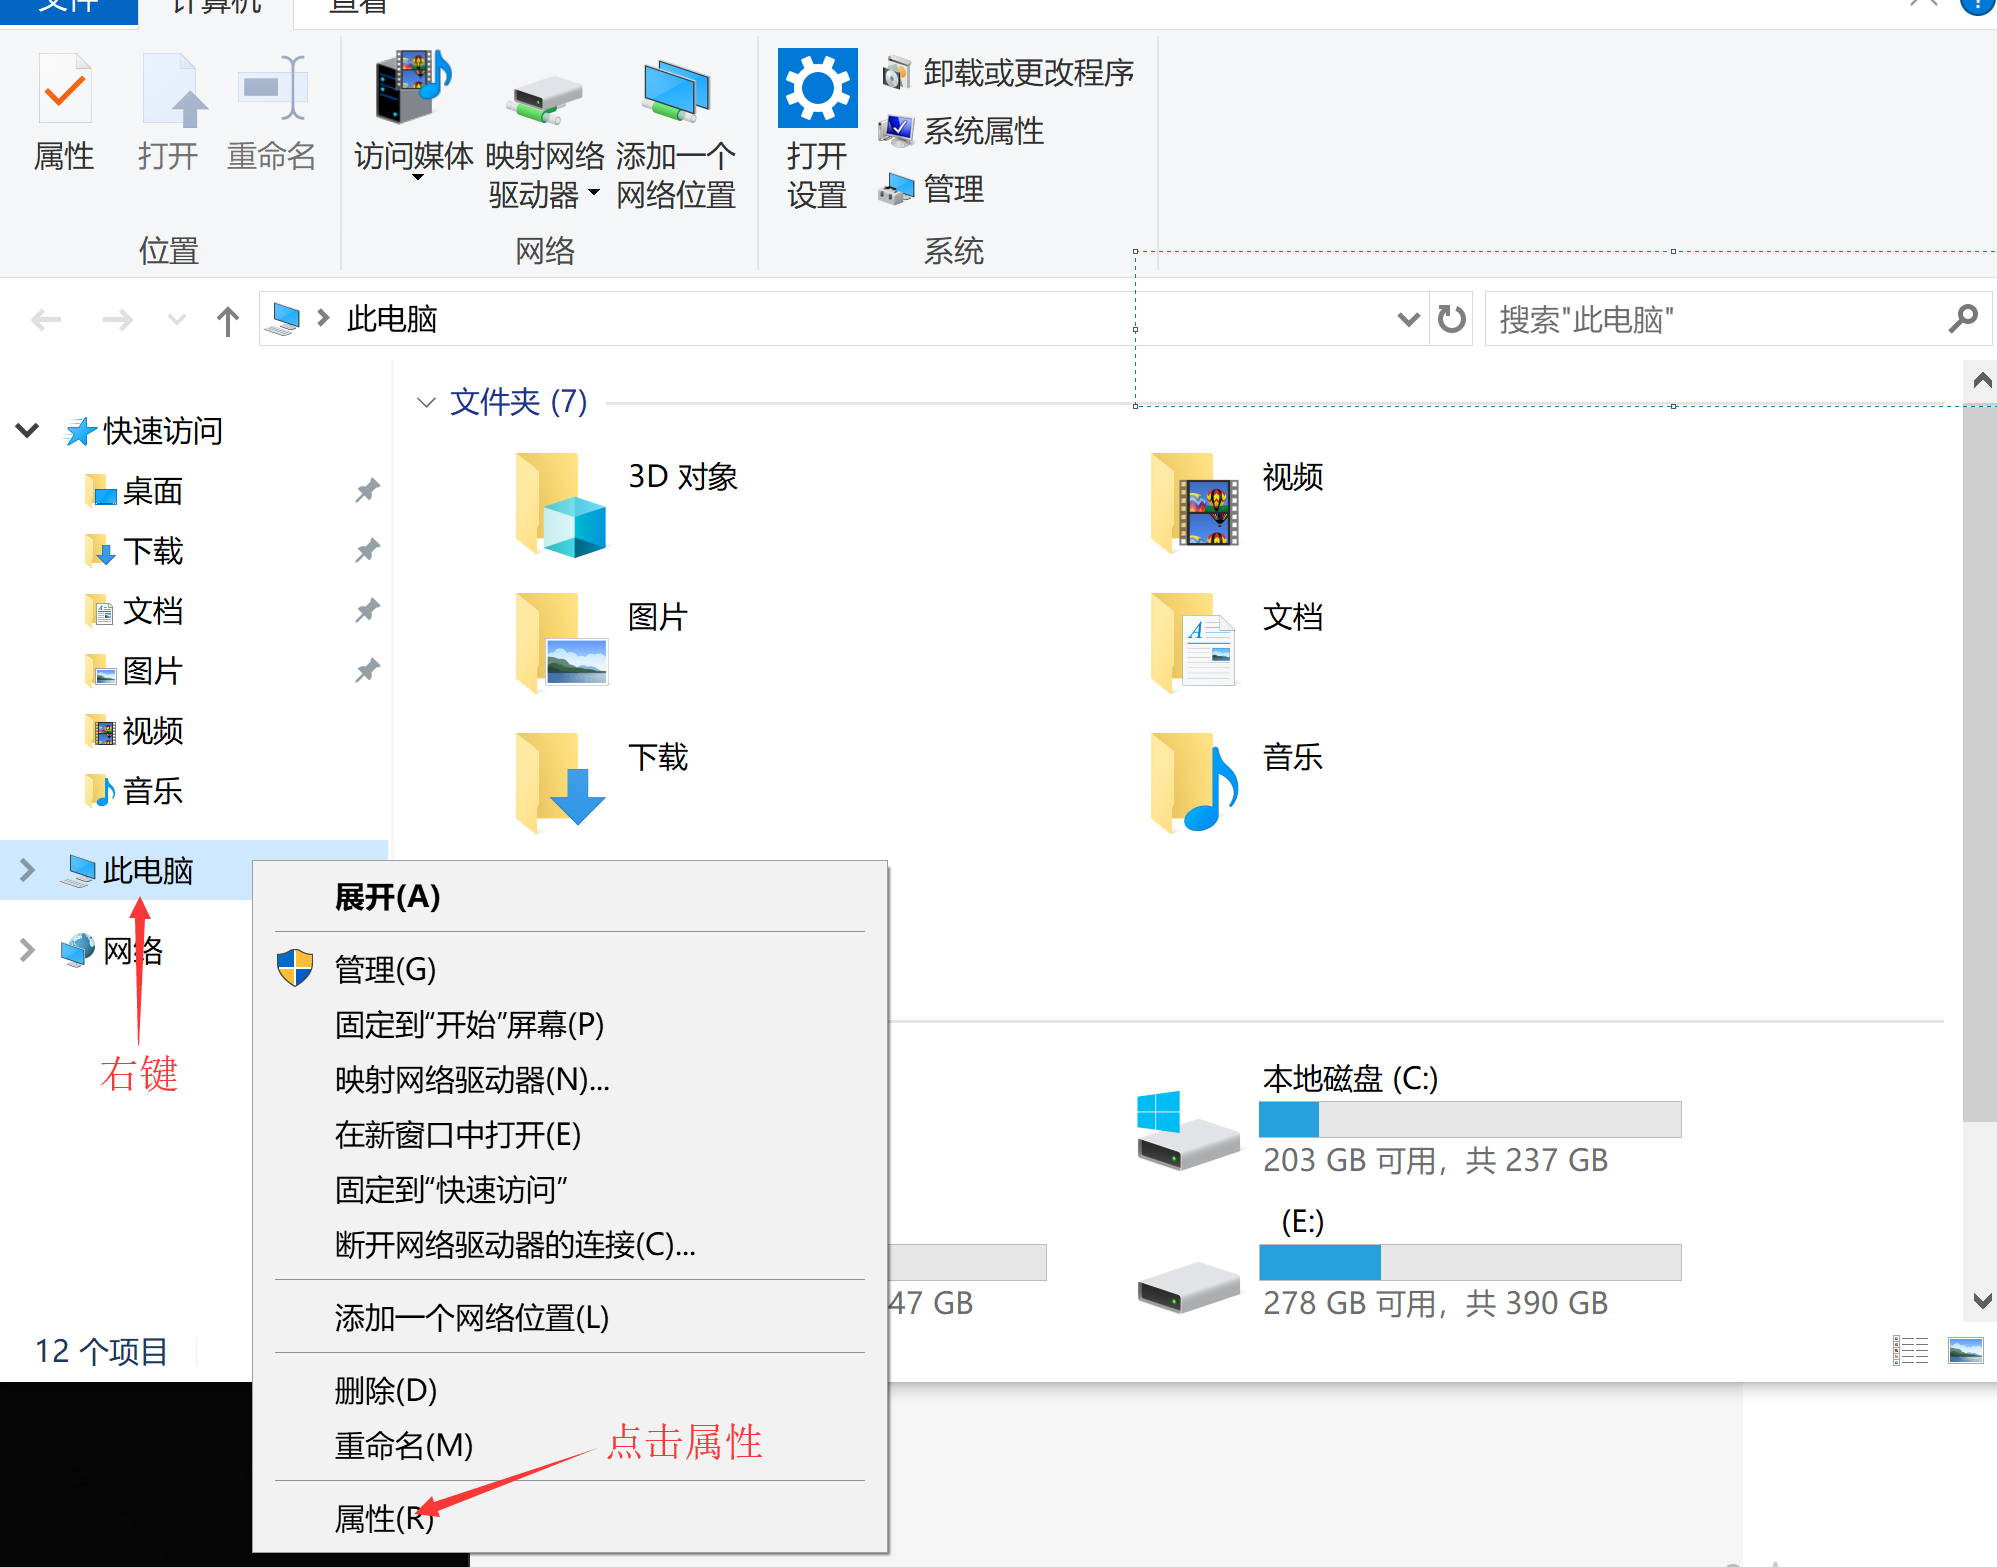Click the 重命名 button in ribbon

(x=270, y=110)
